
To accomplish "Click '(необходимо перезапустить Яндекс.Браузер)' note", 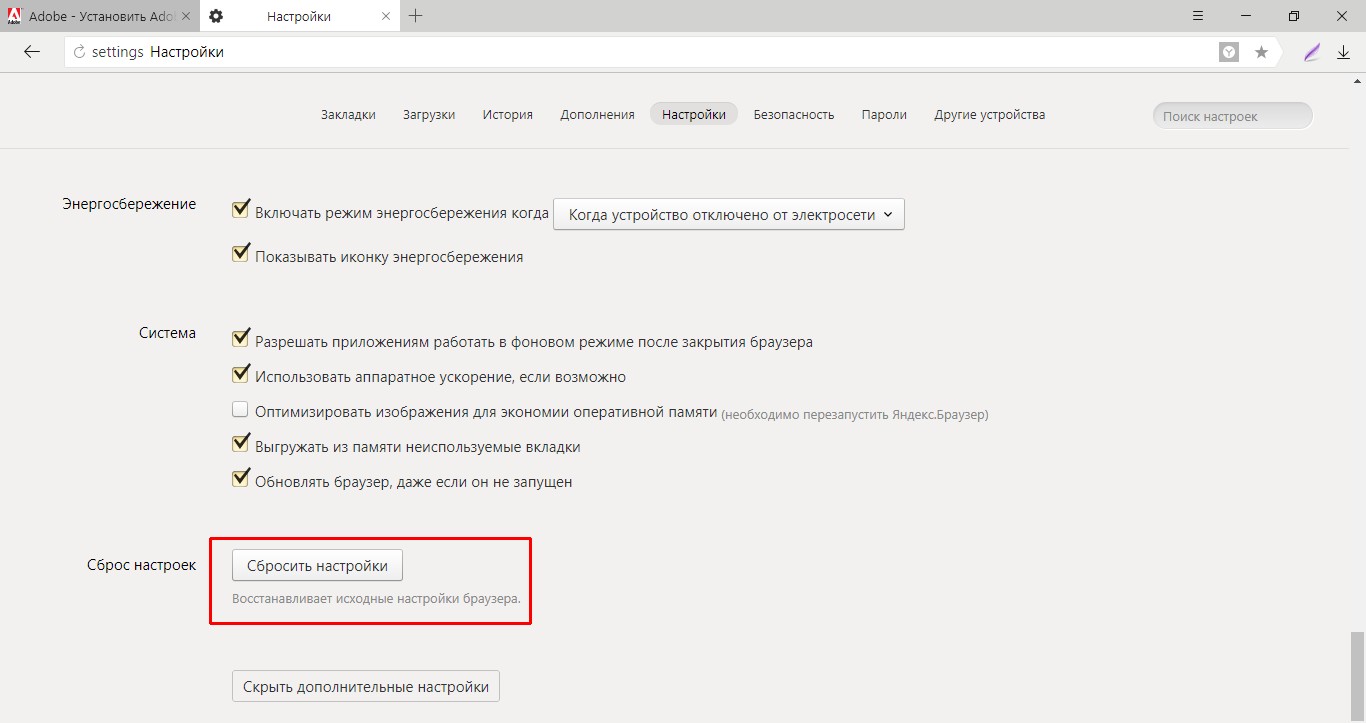I will click(x=855, y=414).
